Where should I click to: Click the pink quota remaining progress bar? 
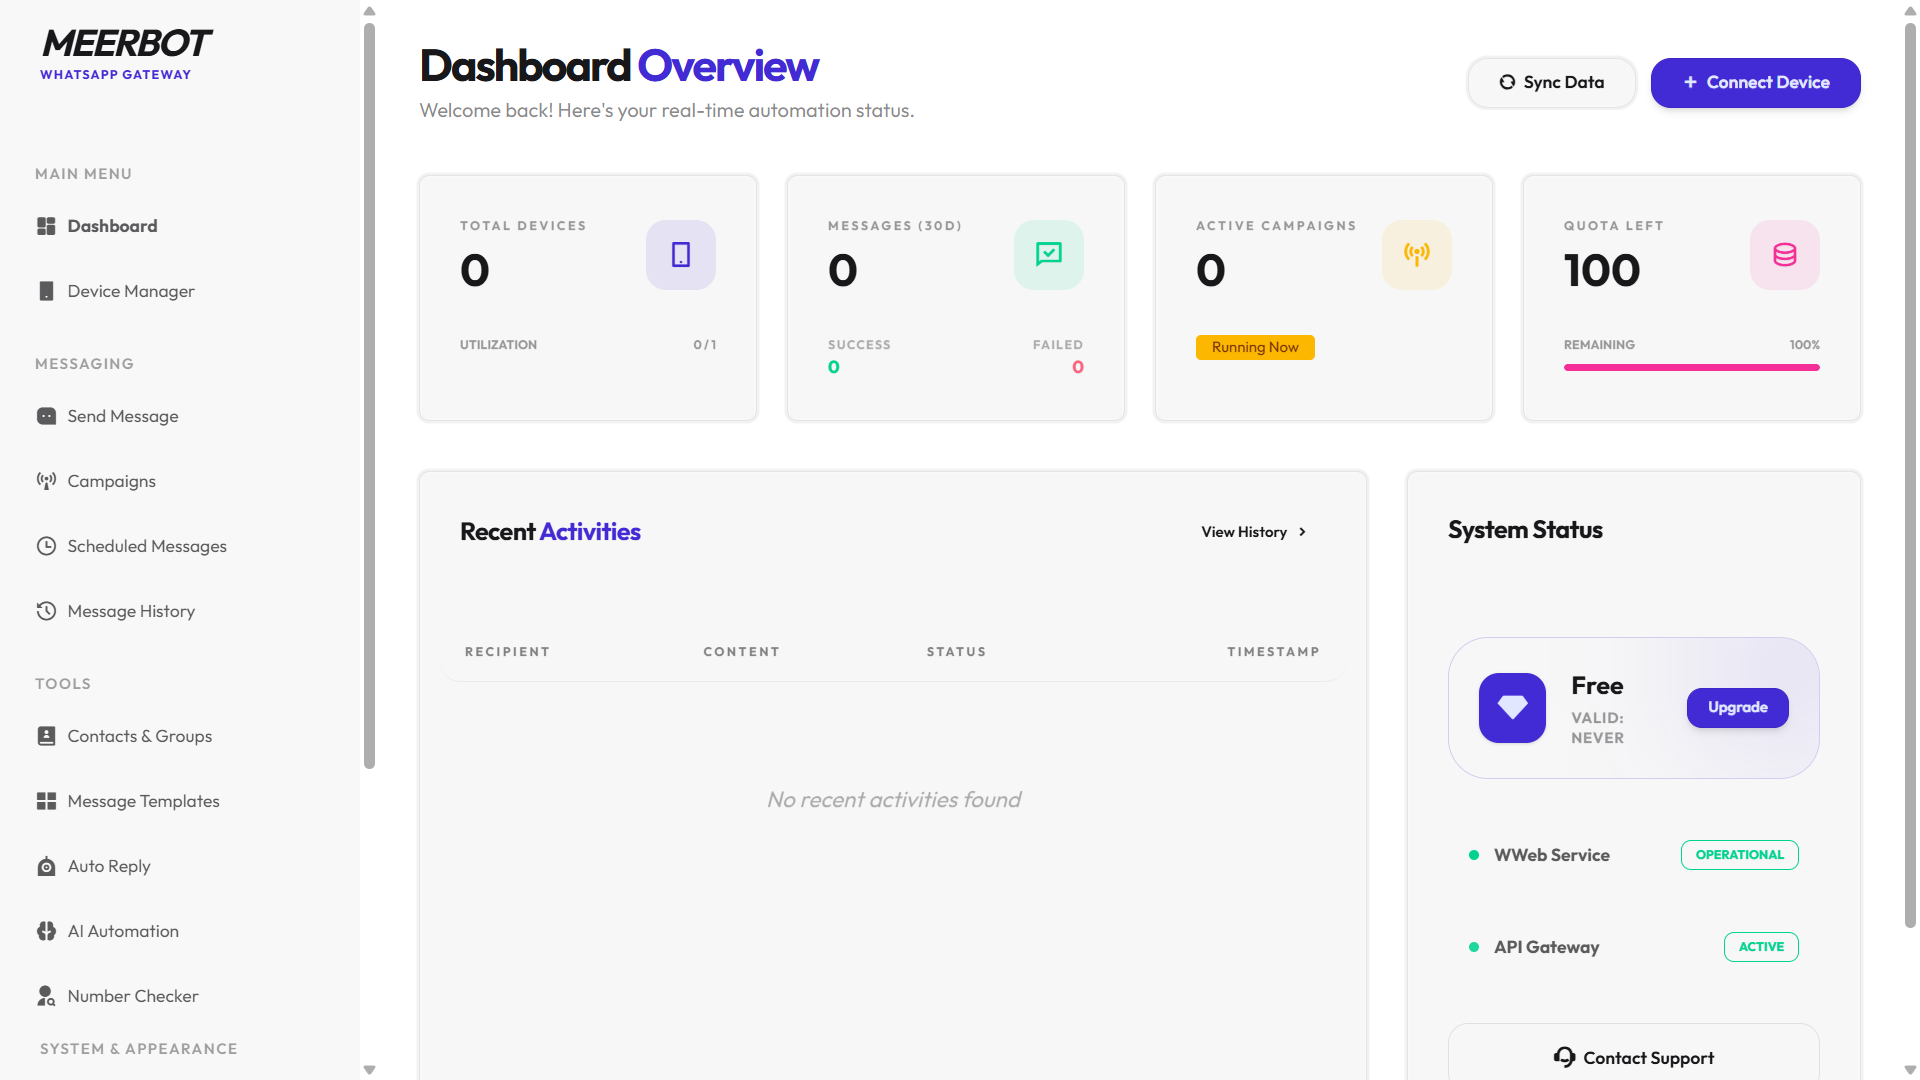coord(1691,367)
